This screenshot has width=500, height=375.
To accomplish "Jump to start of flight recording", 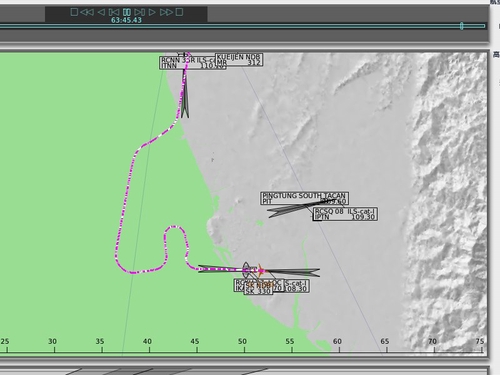I will 74,12.
